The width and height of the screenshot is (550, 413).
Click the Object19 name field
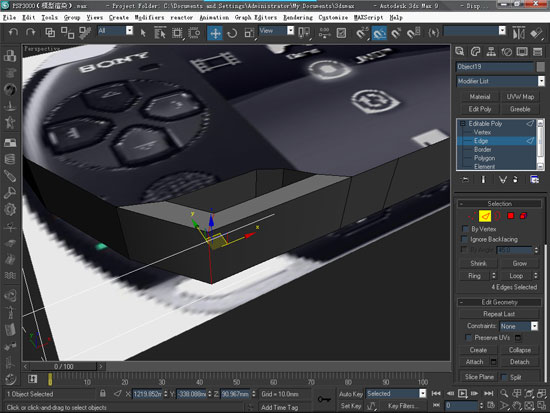(x=495, y=67)
